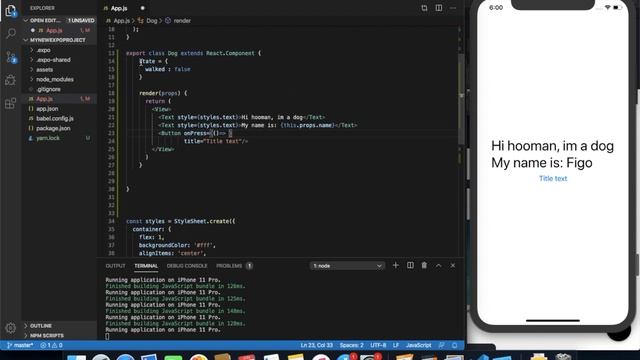Open the Search view in activity bar
The image size is (640, 360).
point(11,33)
